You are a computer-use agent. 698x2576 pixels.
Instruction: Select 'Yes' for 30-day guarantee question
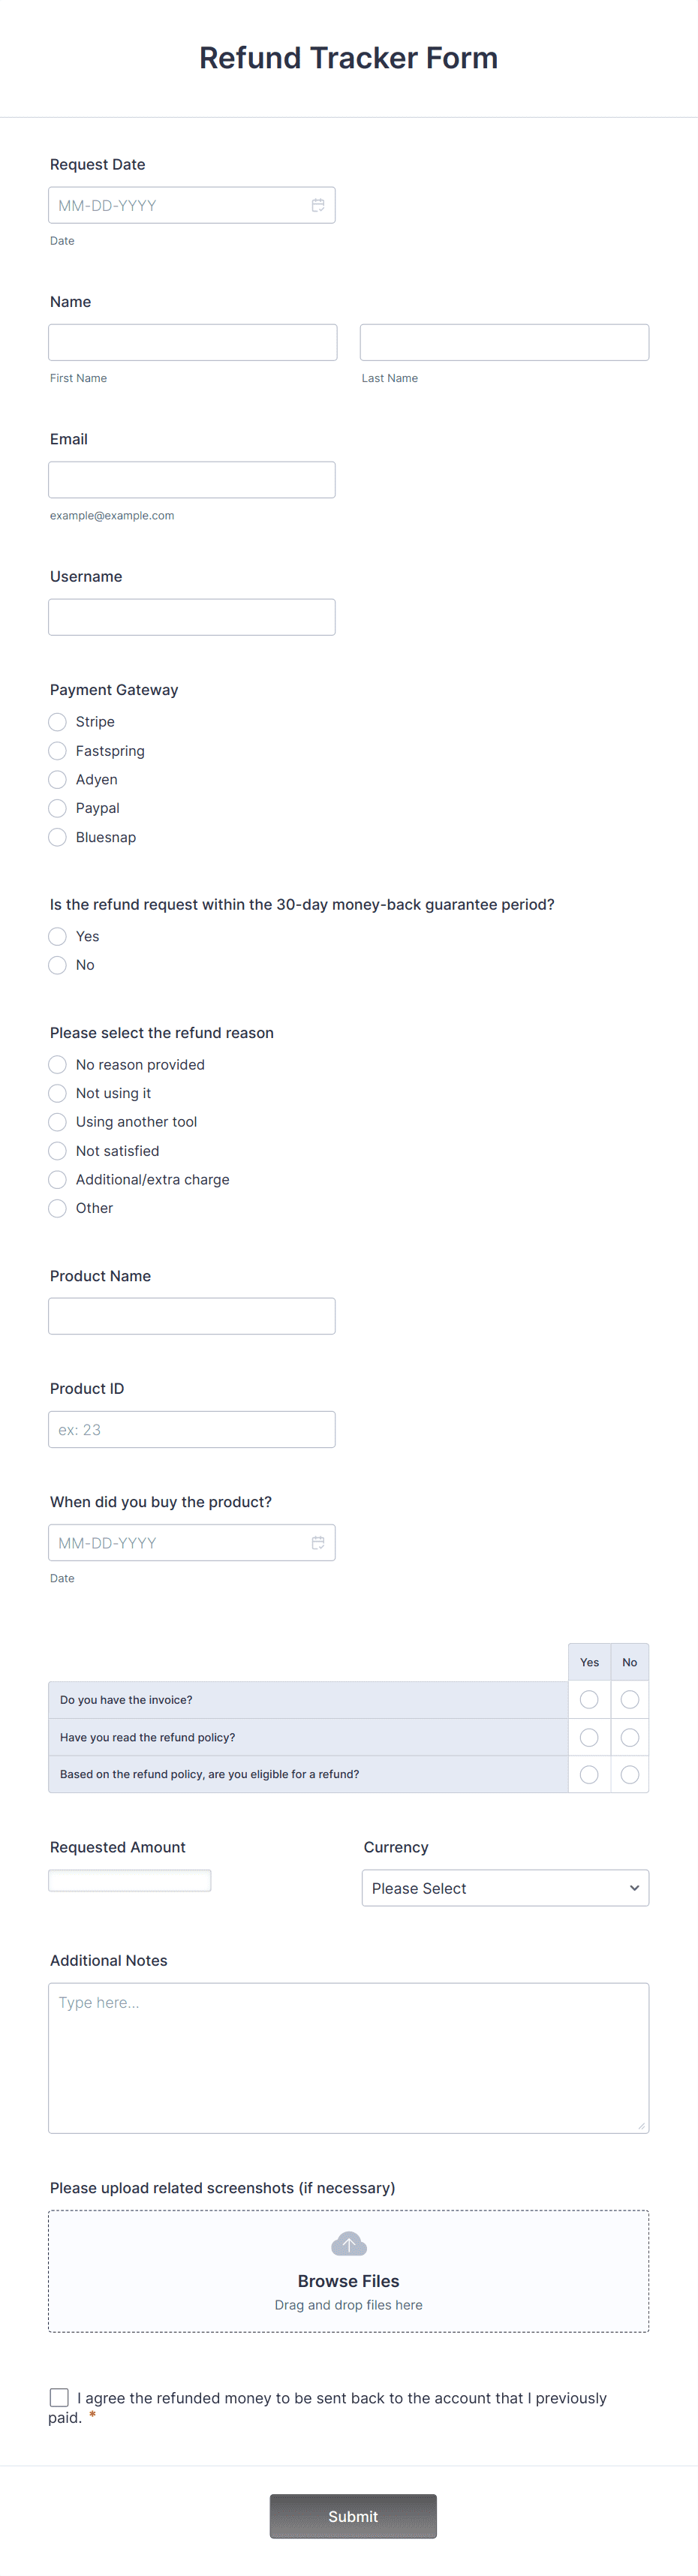point(57,936)
